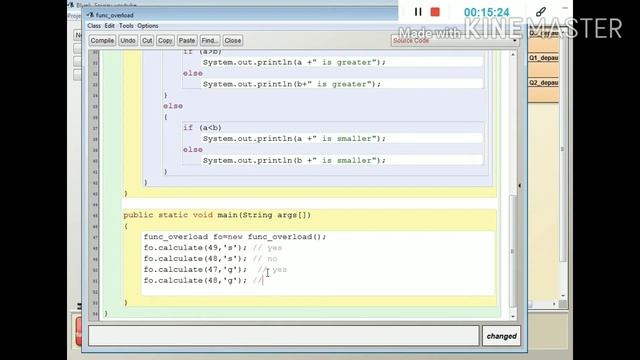The height and width of the screenshot is (360, 640).
Task: Open the Source Code view dropdown
Action: pos(455,40)
